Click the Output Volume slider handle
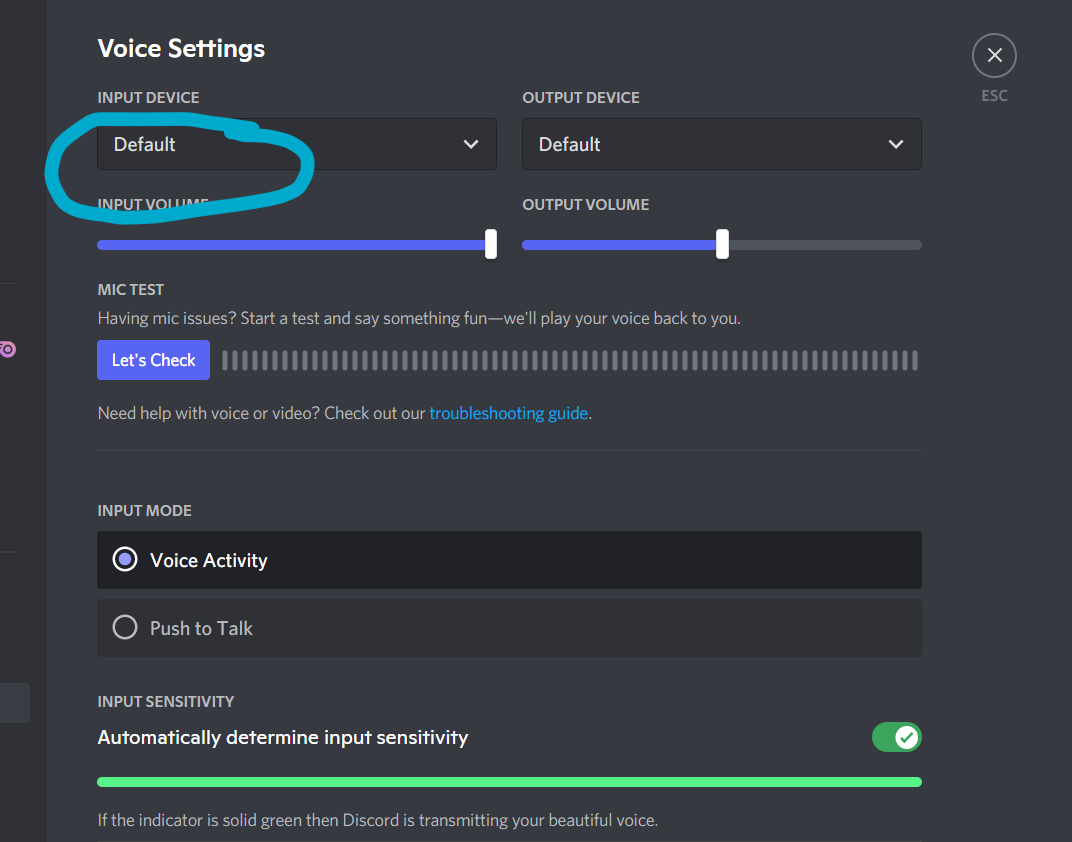Viewport: 1072px width, 842px height. click(x=722, y=245)
